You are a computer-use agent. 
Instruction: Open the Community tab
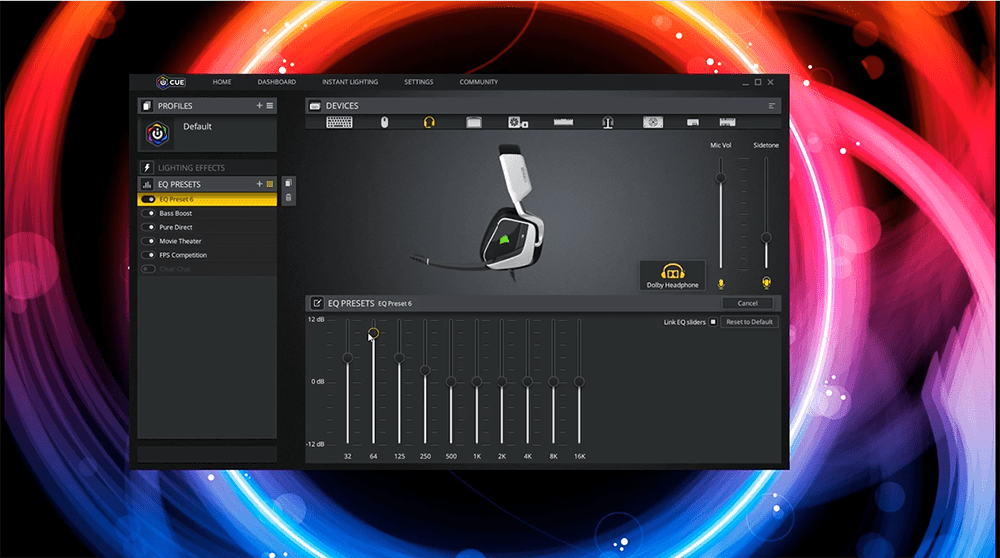pyautogui.click(x=479, y=82)
